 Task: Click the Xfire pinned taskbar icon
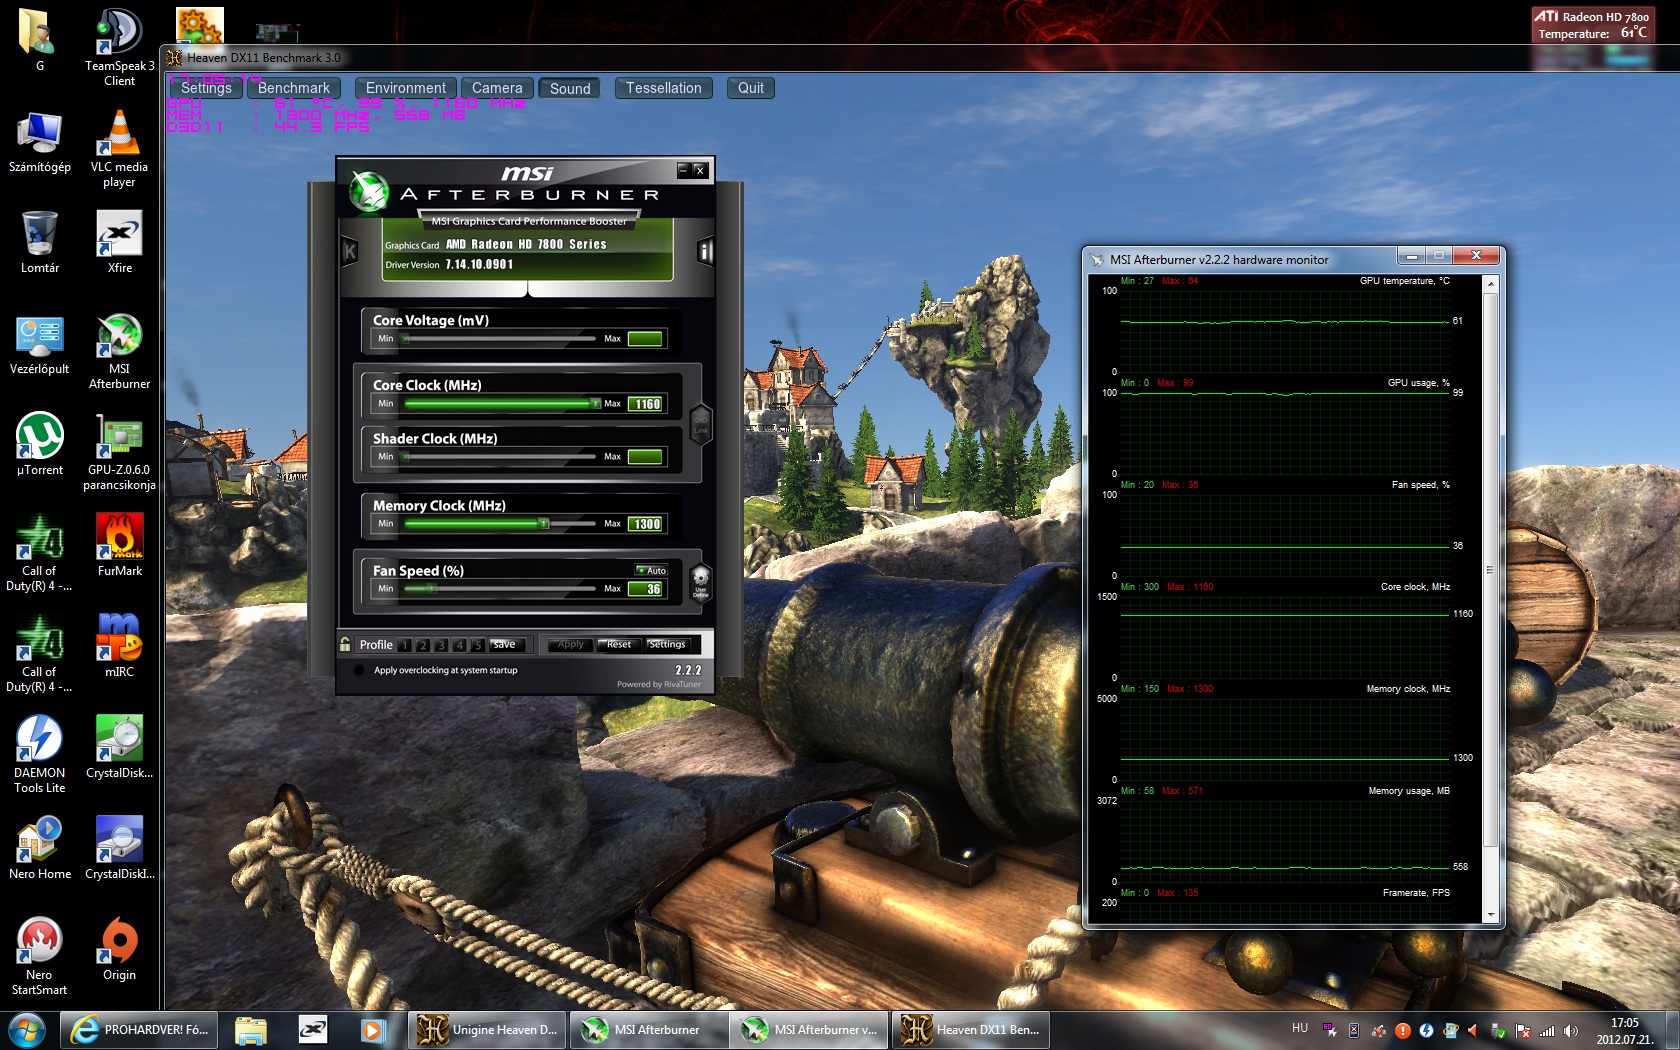pos(313,1030)
